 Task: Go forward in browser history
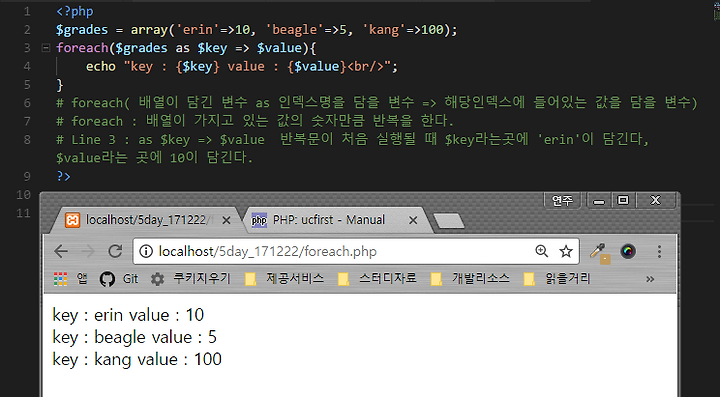click(x=88, y=252)
